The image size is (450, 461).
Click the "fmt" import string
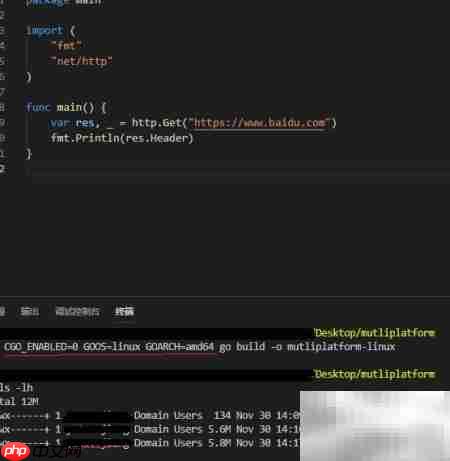click(66, 46)
